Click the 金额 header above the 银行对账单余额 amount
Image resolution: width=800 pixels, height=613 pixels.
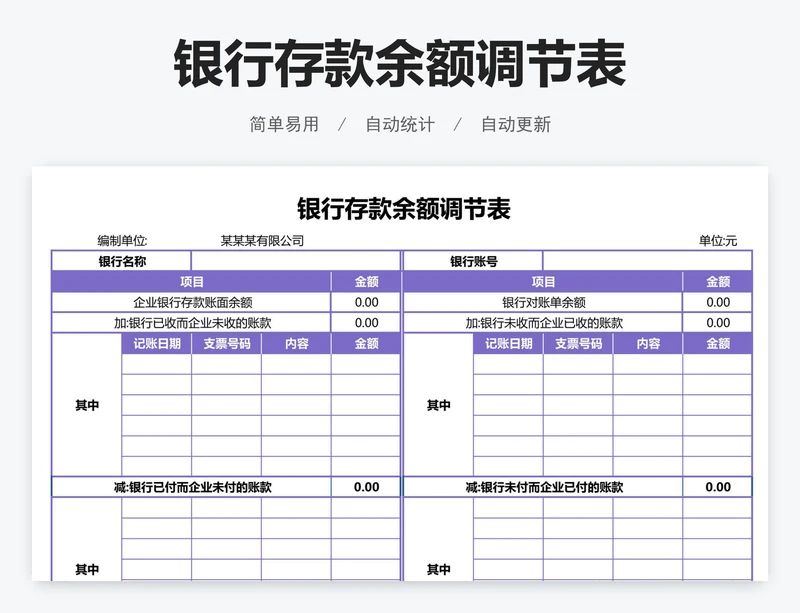click(x=718, y=282)
